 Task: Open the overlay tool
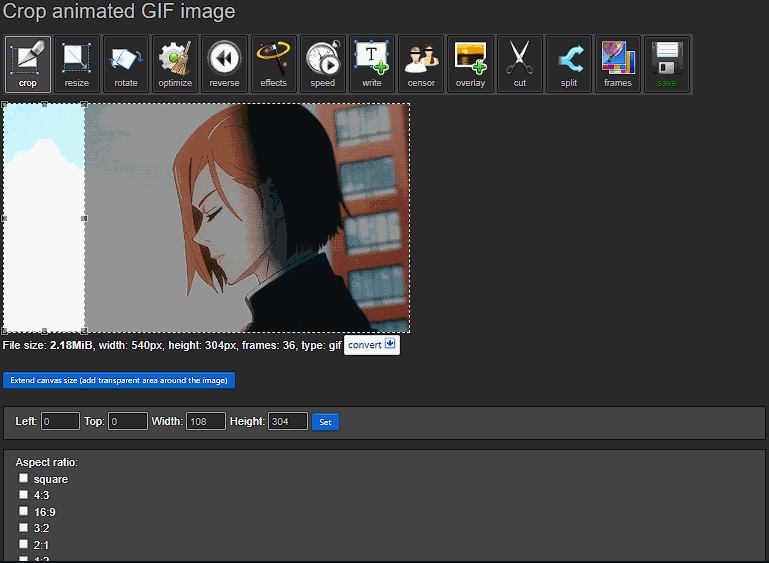tap(470, 64)
